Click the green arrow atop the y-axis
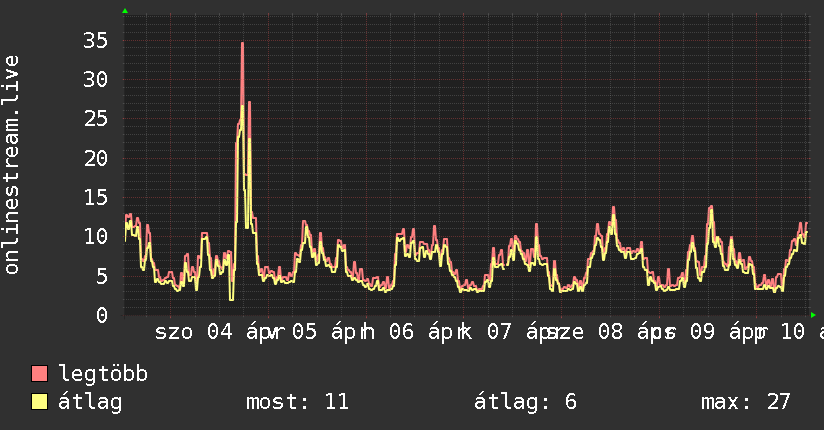824x430 pixels. pyautogui.click(x=125, y=11)
